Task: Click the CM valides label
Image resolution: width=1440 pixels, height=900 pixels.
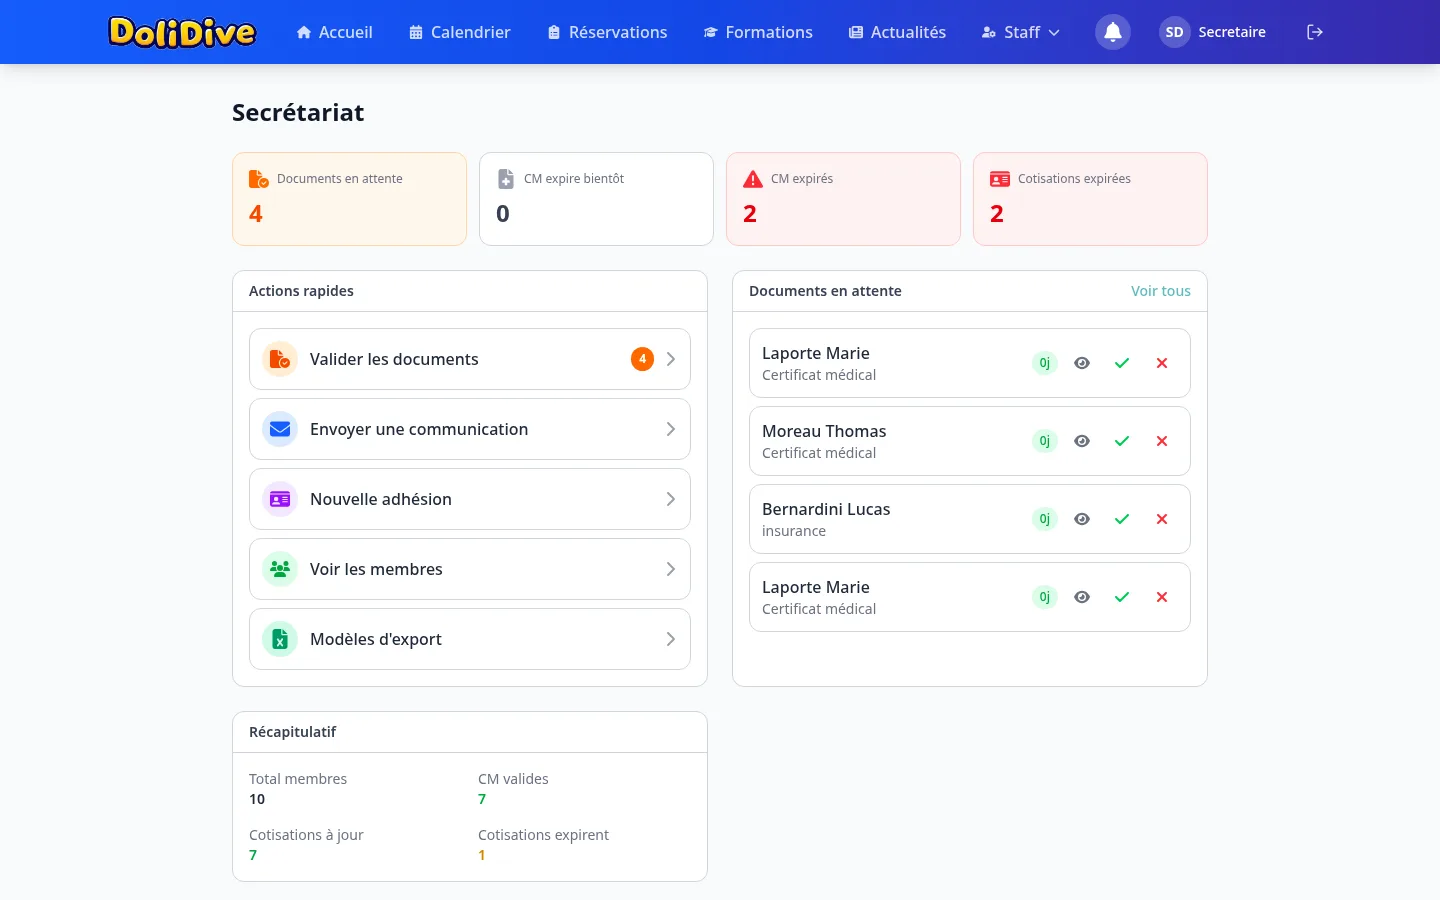Action: coord(513,779)
